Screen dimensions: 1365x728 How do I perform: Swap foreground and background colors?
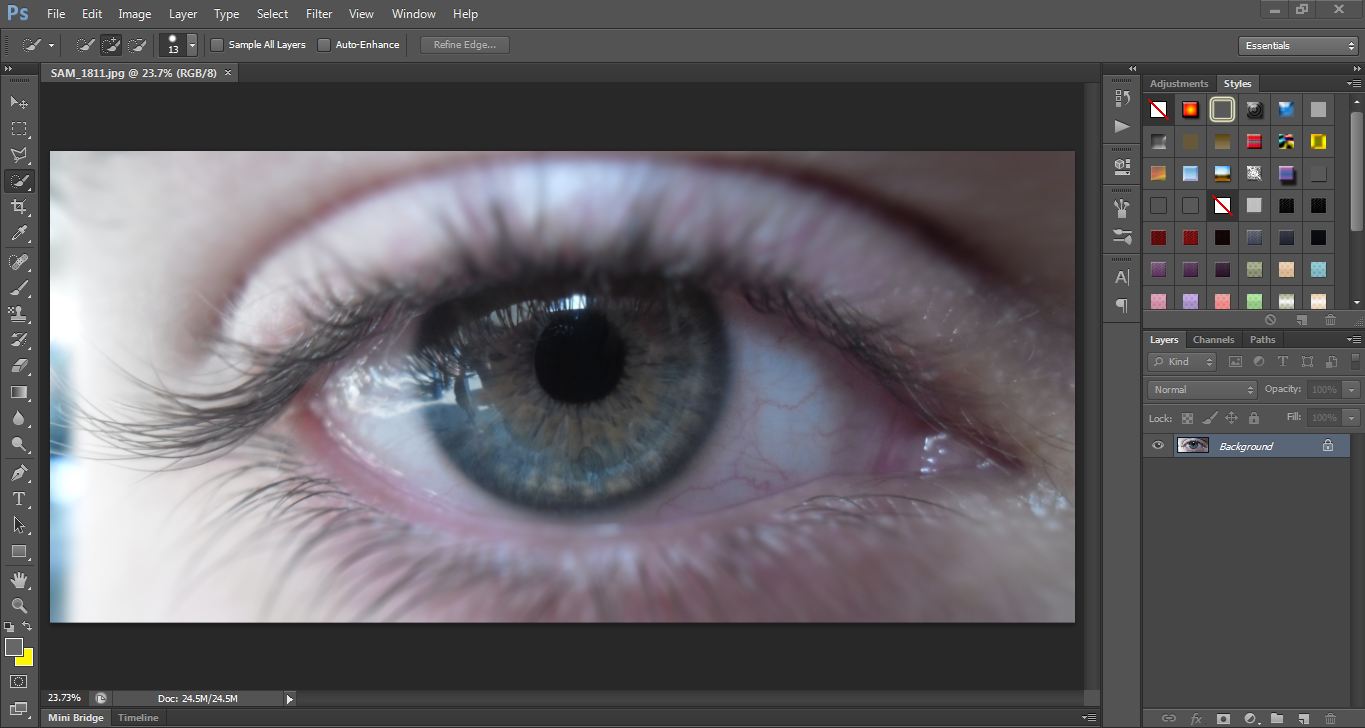coord(27,627)
